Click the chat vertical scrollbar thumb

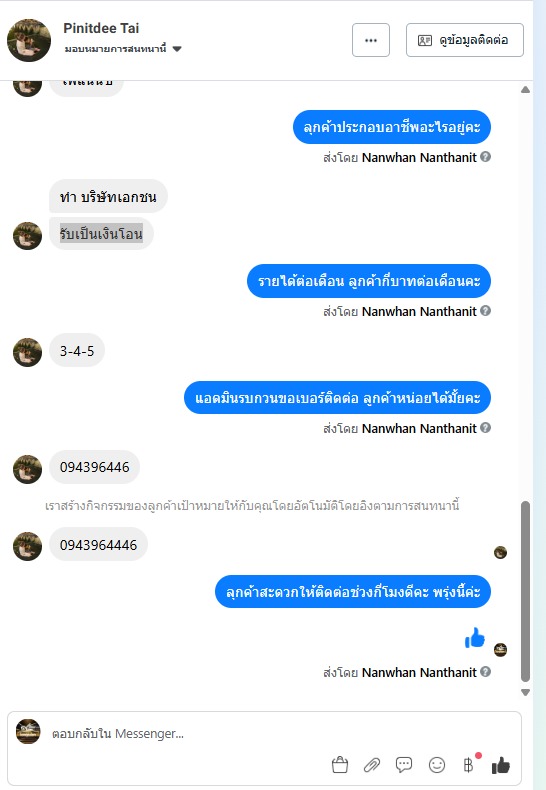[525, 591]
